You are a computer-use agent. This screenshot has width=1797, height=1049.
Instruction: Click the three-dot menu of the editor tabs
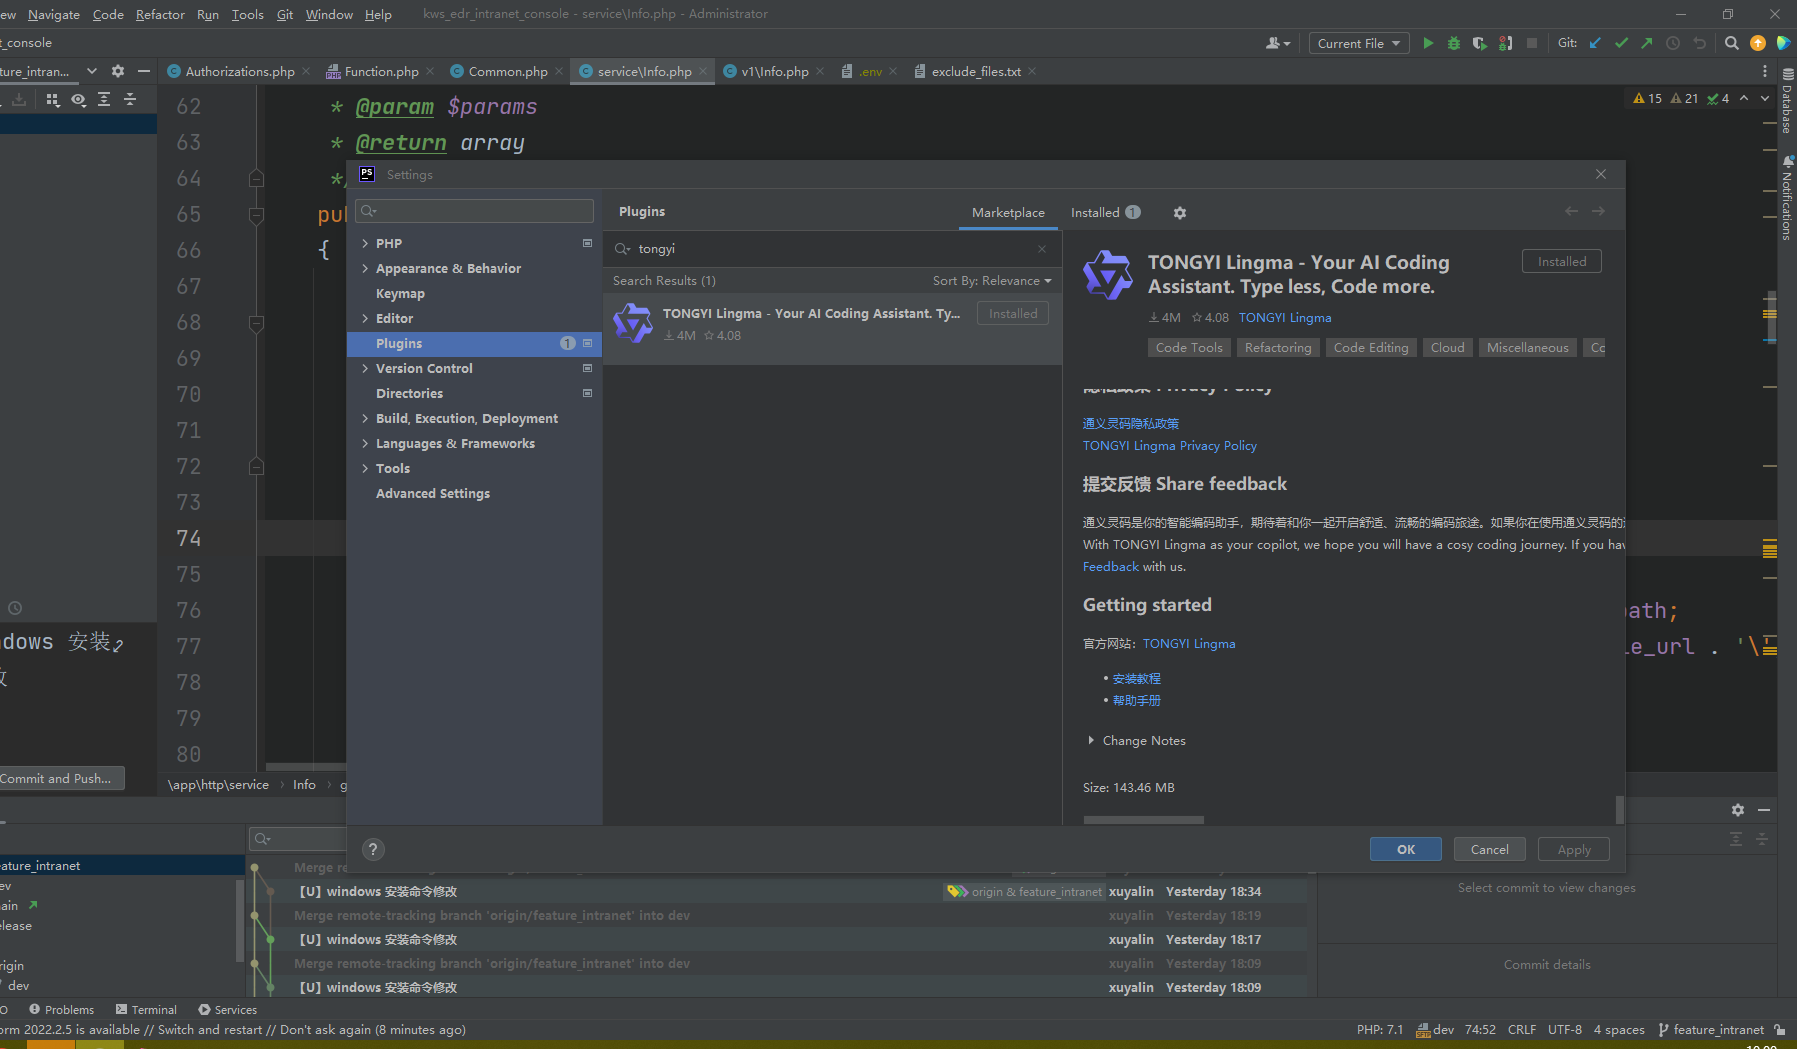[x=1764, y=71]
